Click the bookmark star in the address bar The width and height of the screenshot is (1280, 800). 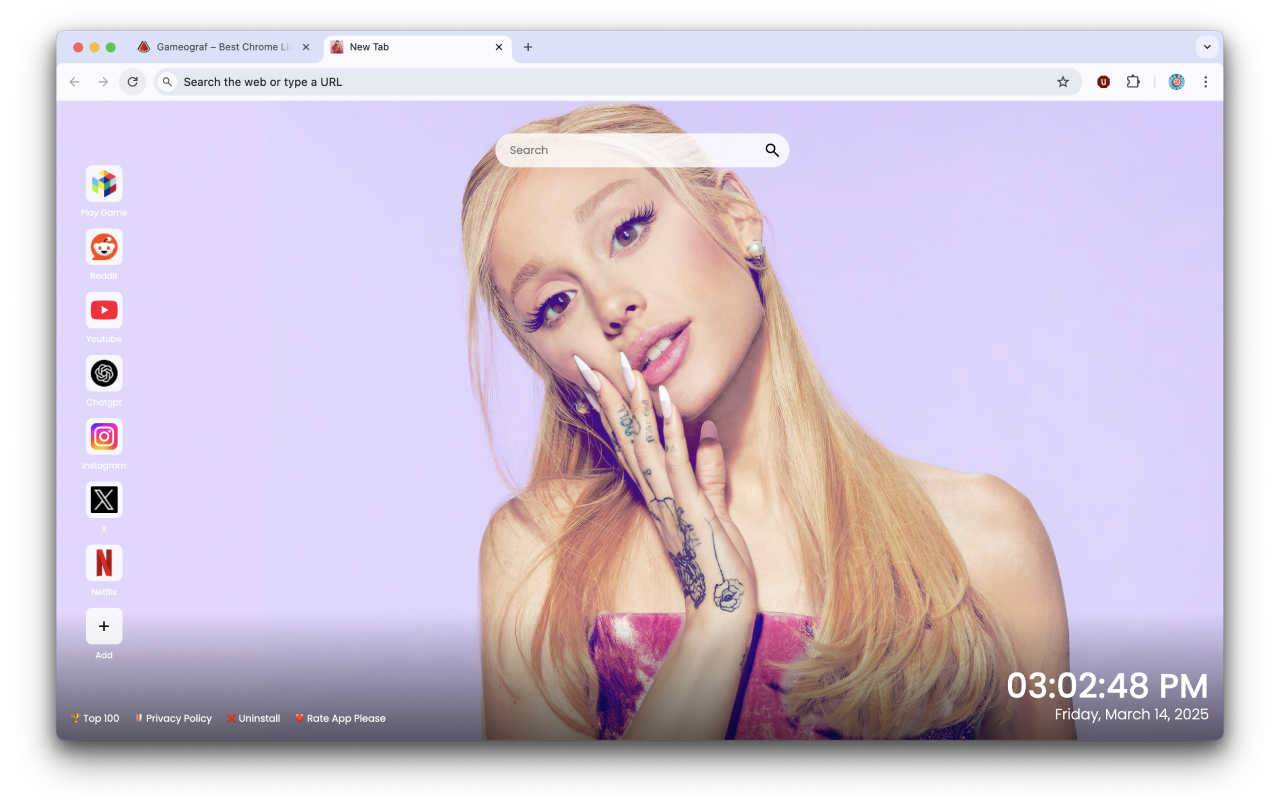point(1063,82)
